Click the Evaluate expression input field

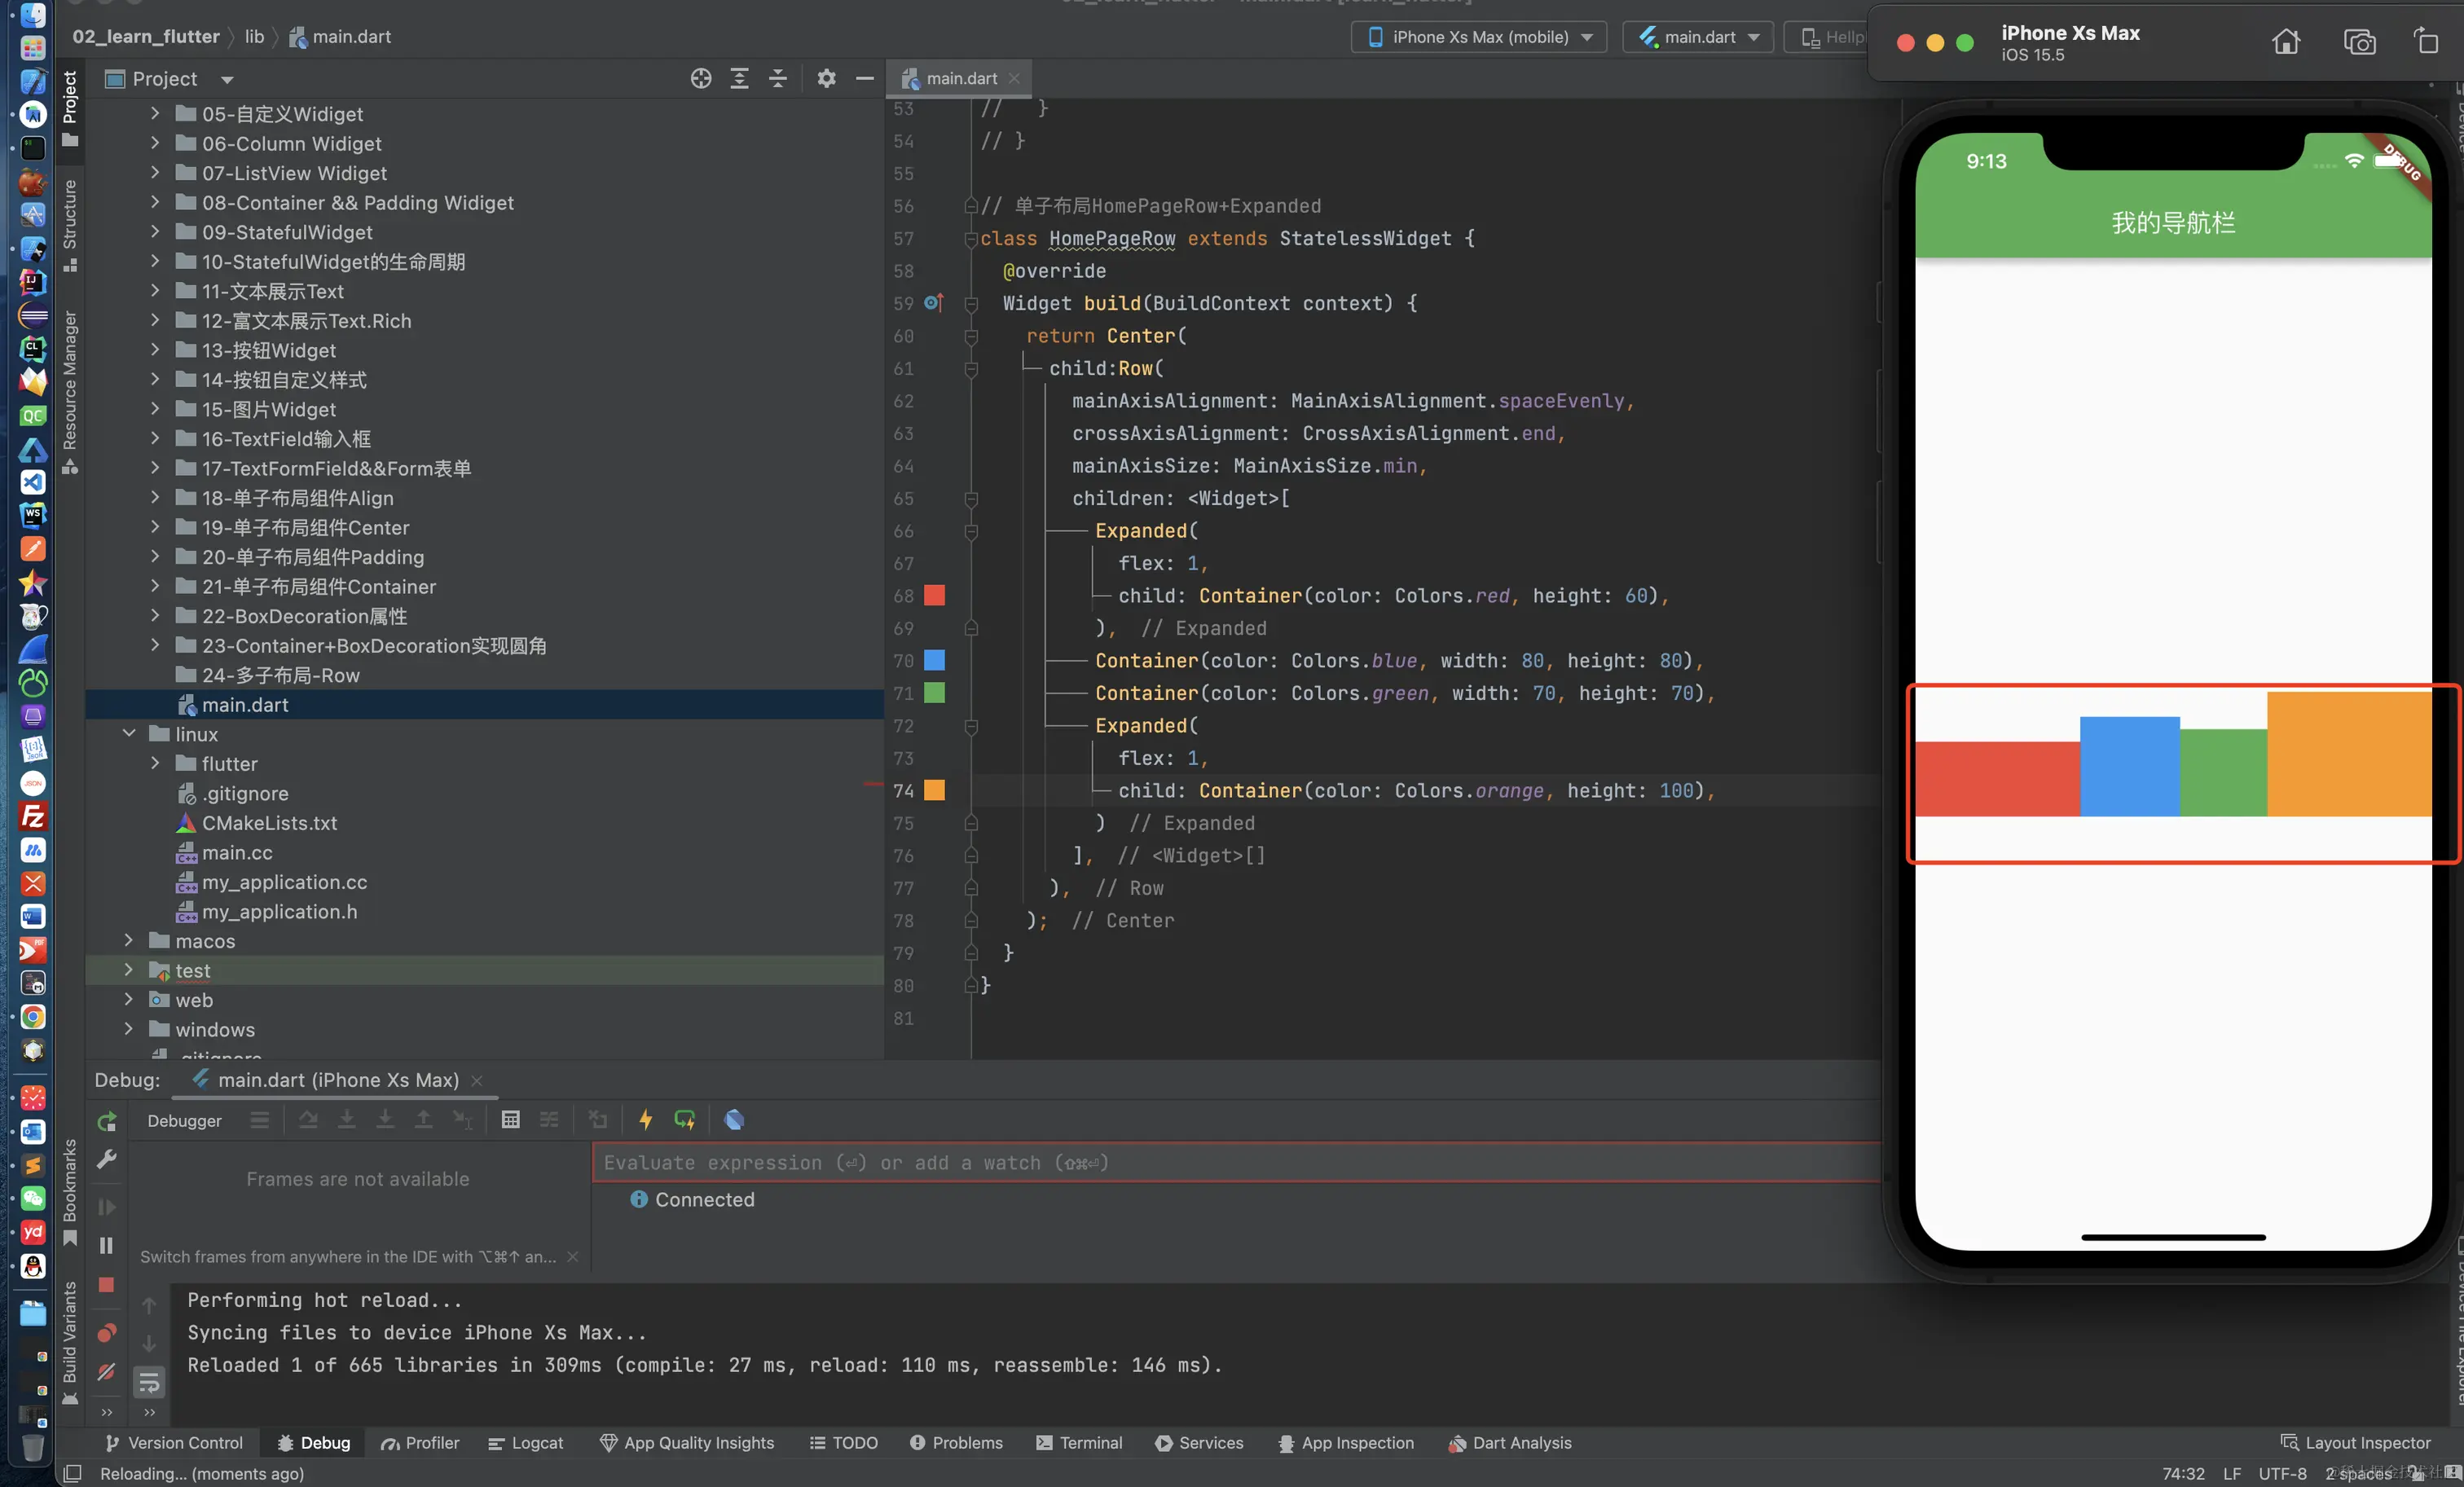(x=1236, y=1163)
